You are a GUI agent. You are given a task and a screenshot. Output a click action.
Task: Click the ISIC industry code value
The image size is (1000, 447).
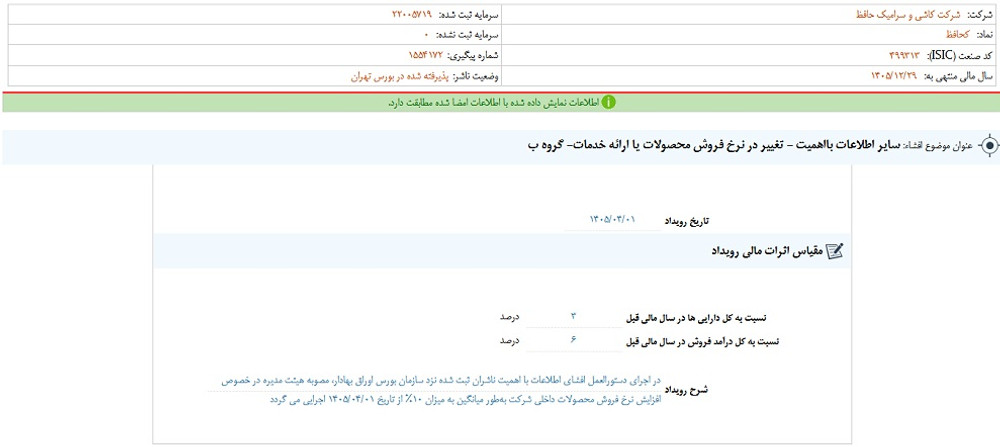click(x=903, y=55)
